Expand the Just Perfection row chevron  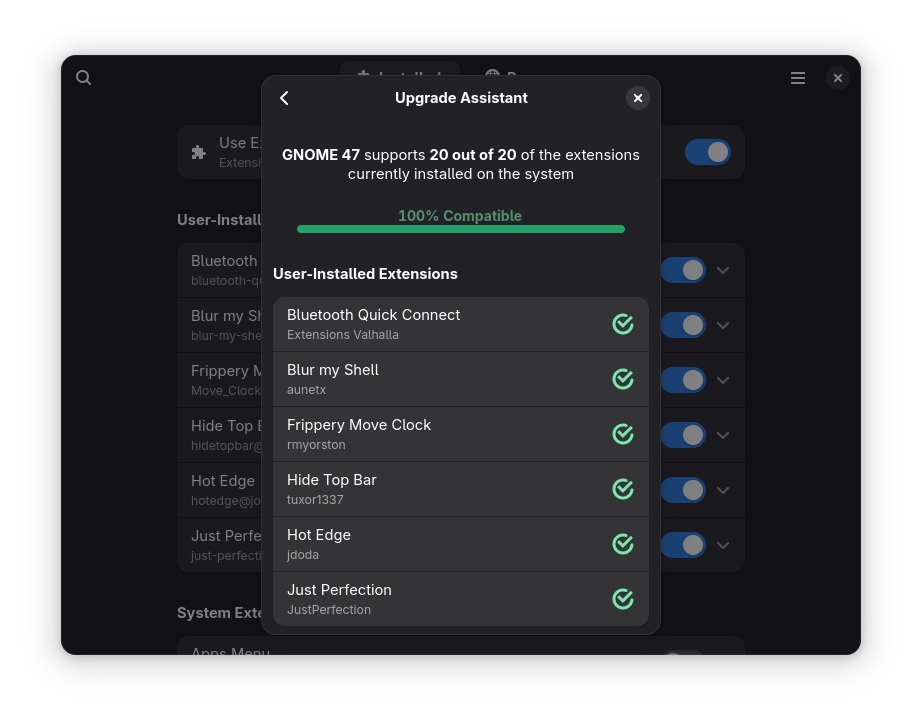[723, 545]
